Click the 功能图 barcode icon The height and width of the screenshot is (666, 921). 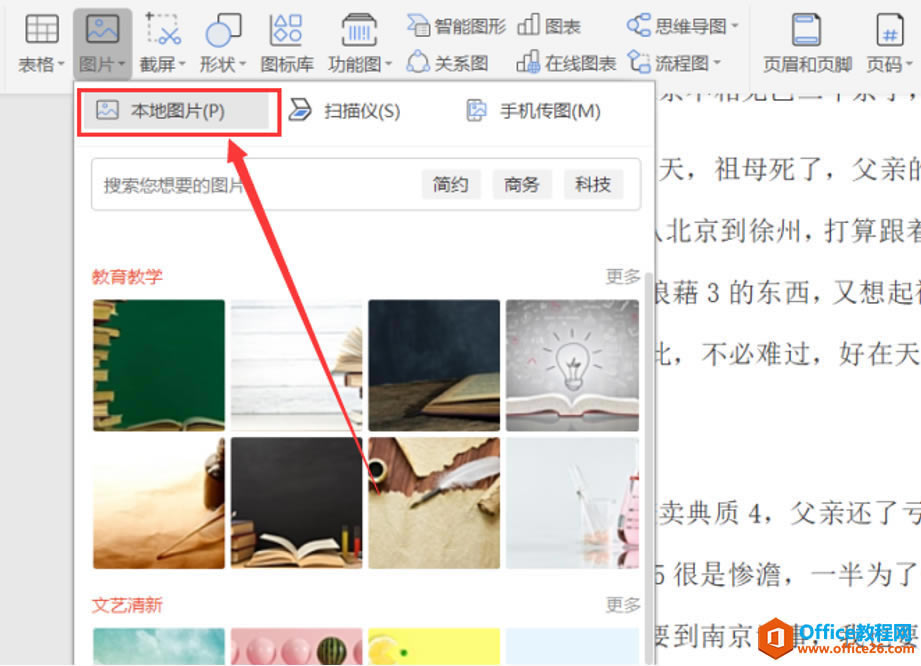coord(359,29)
